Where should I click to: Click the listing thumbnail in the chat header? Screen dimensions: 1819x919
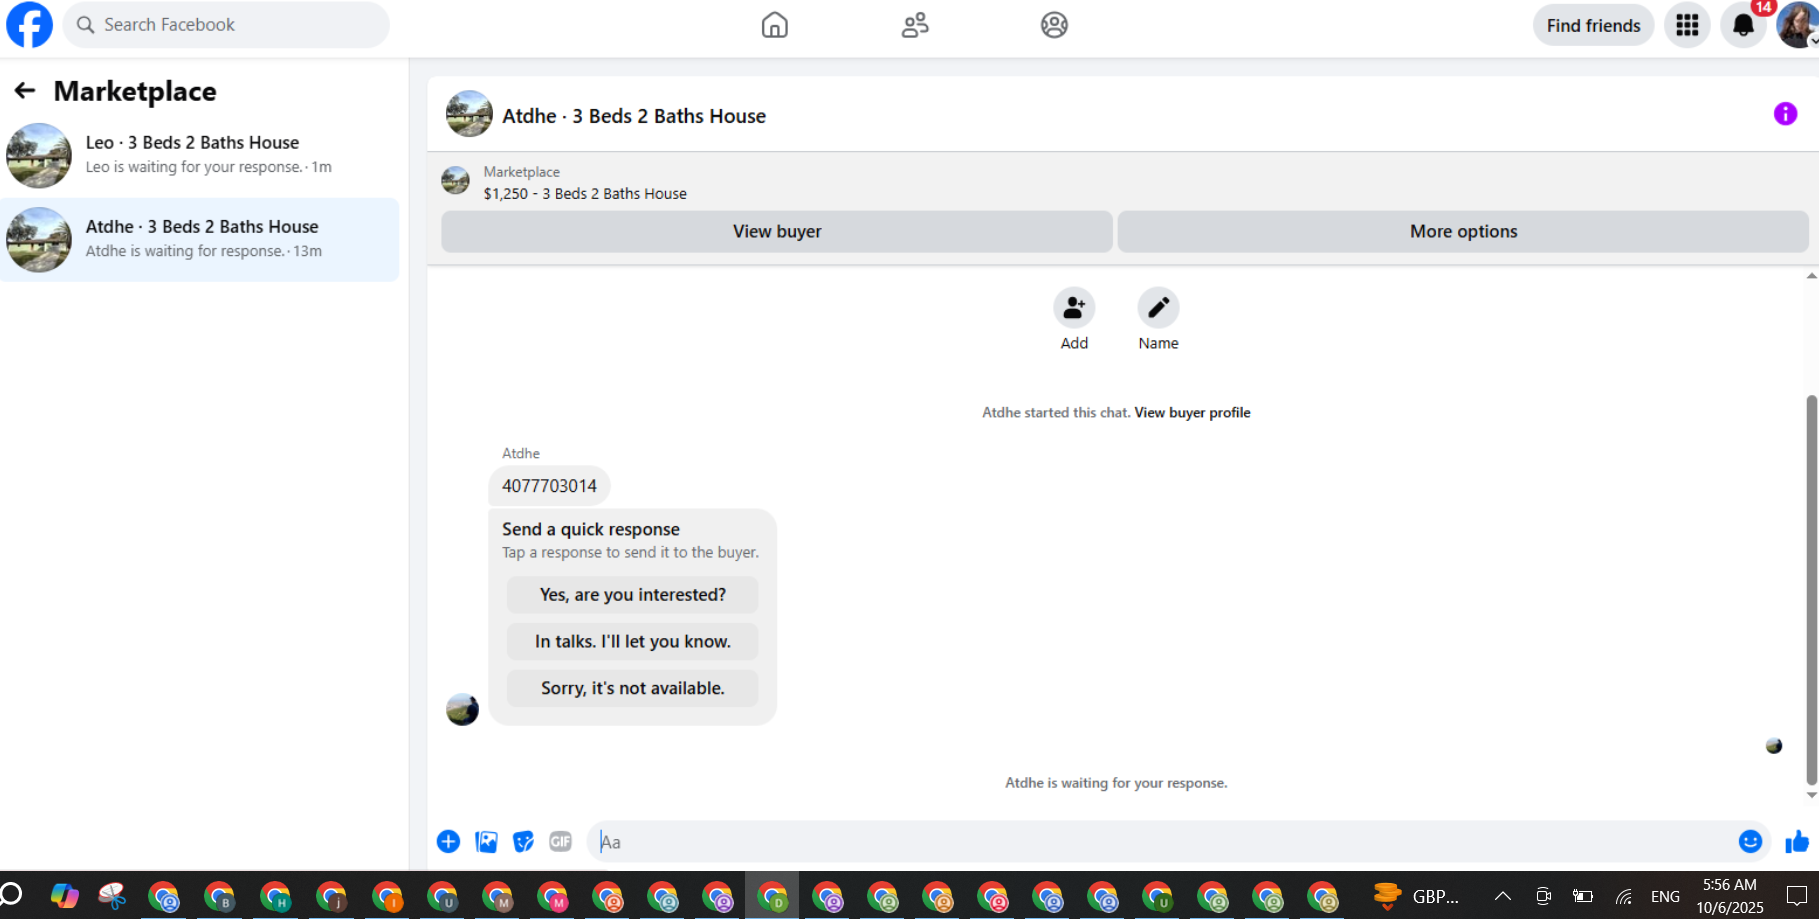pyautogui.click(x=469, y=114)
